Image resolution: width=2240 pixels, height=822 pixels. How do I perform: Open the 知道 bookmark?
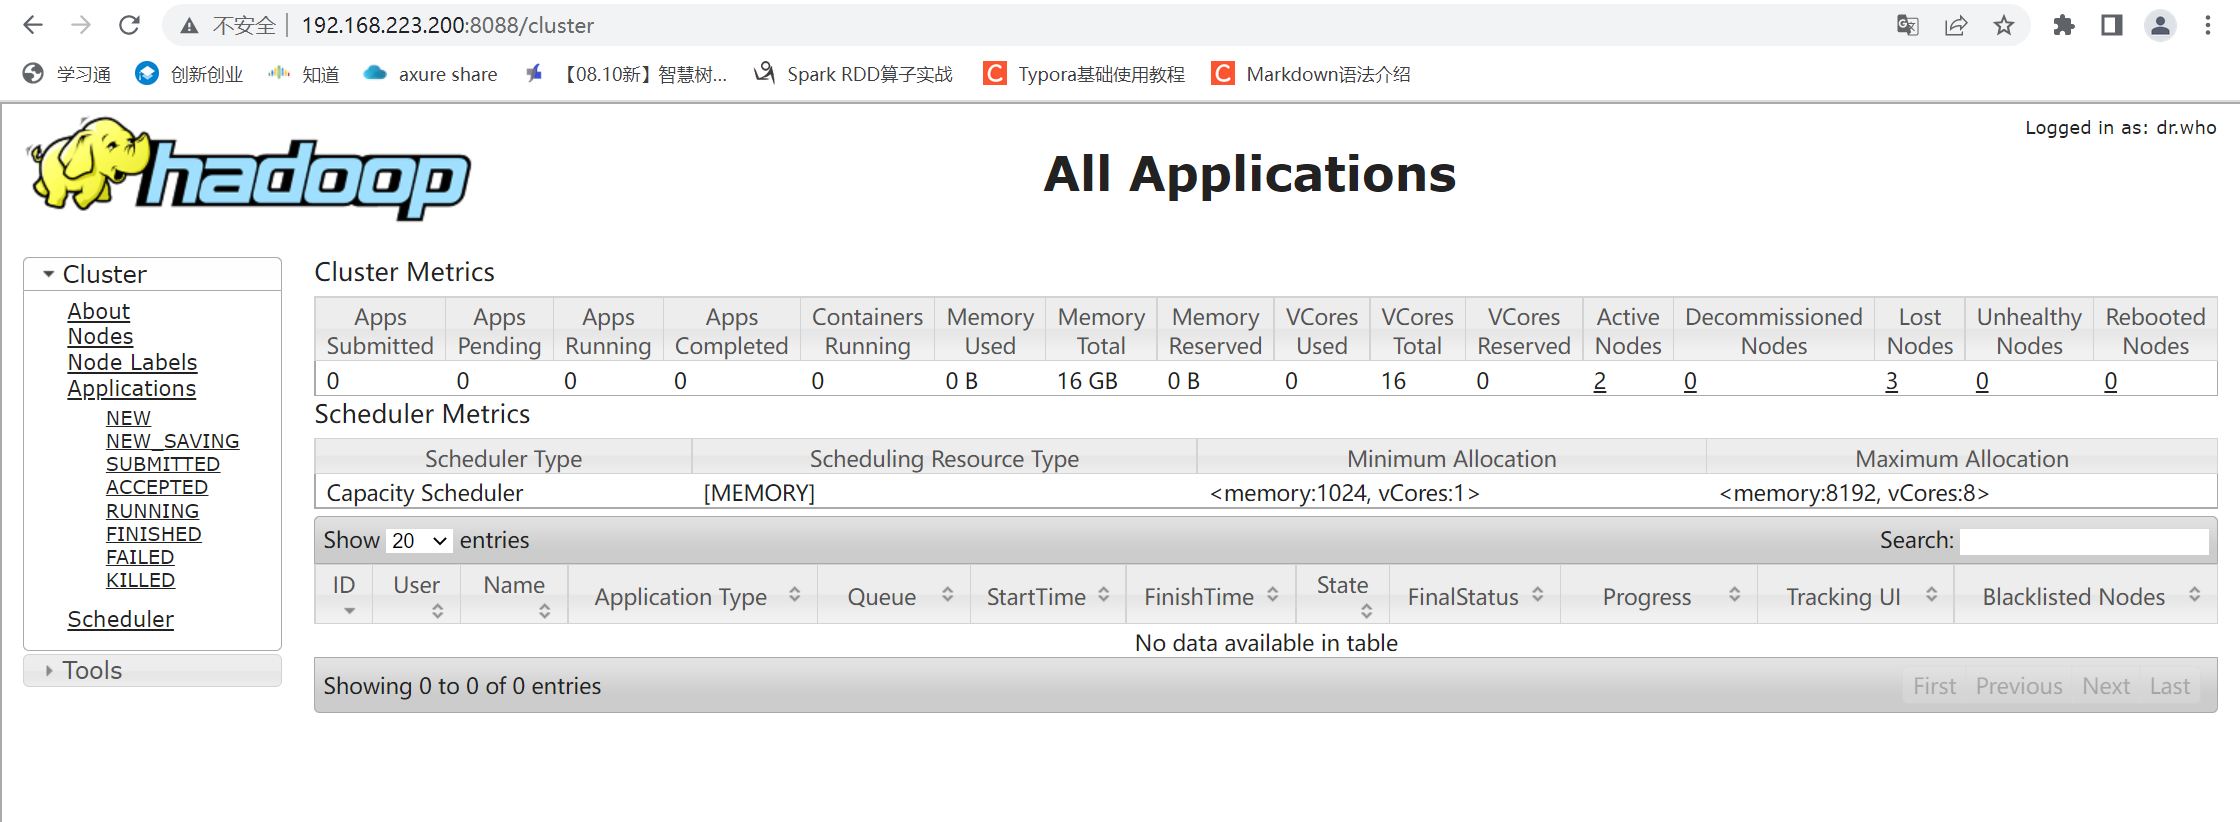click(304, 74)
